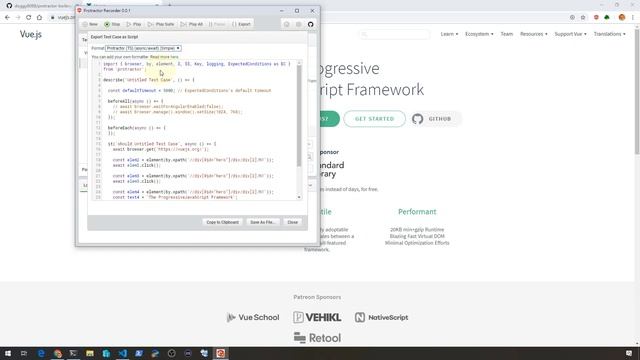Viewport: 640px width, 360px height.
Task: Click the Play All toolbar button
Action: click(x=192, y=24)
